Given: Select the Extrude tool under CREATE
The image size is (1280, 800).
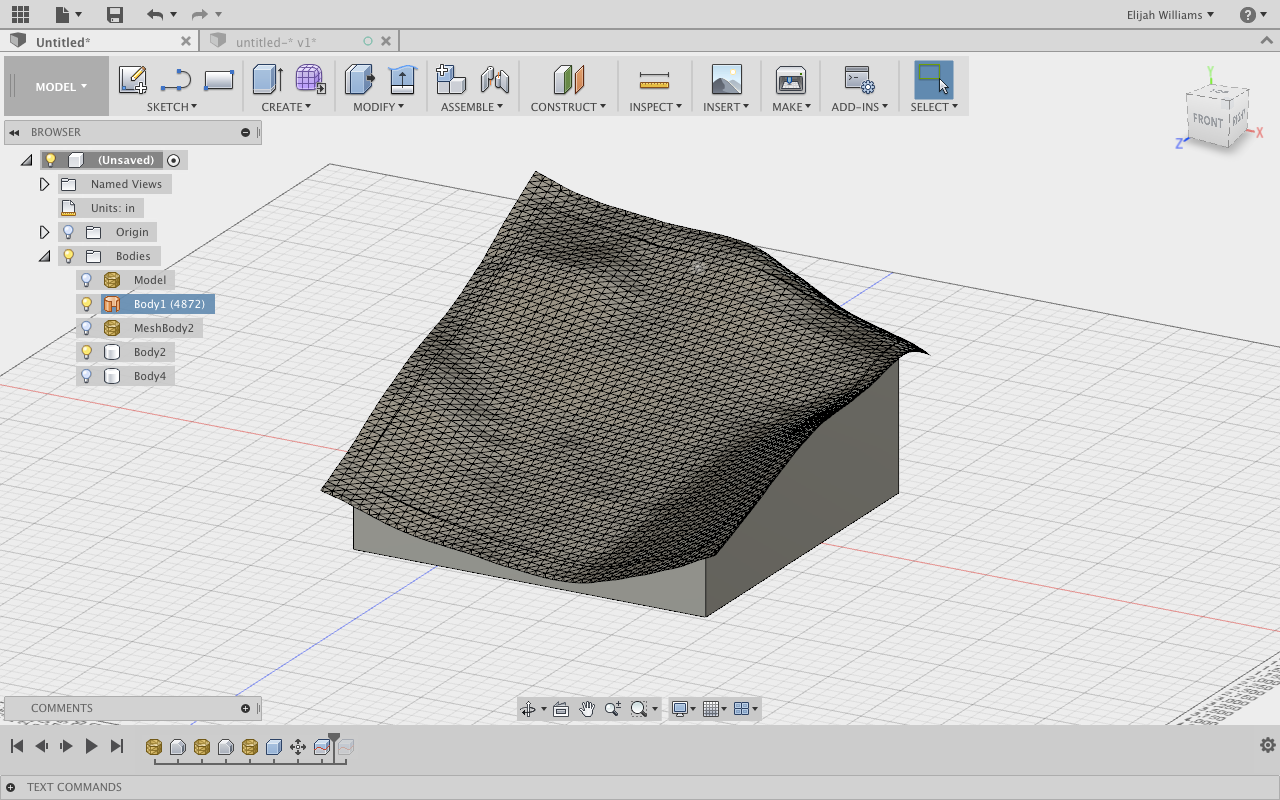Looking at the screenshot, I should pyautogui.click(x=266, y=79).
